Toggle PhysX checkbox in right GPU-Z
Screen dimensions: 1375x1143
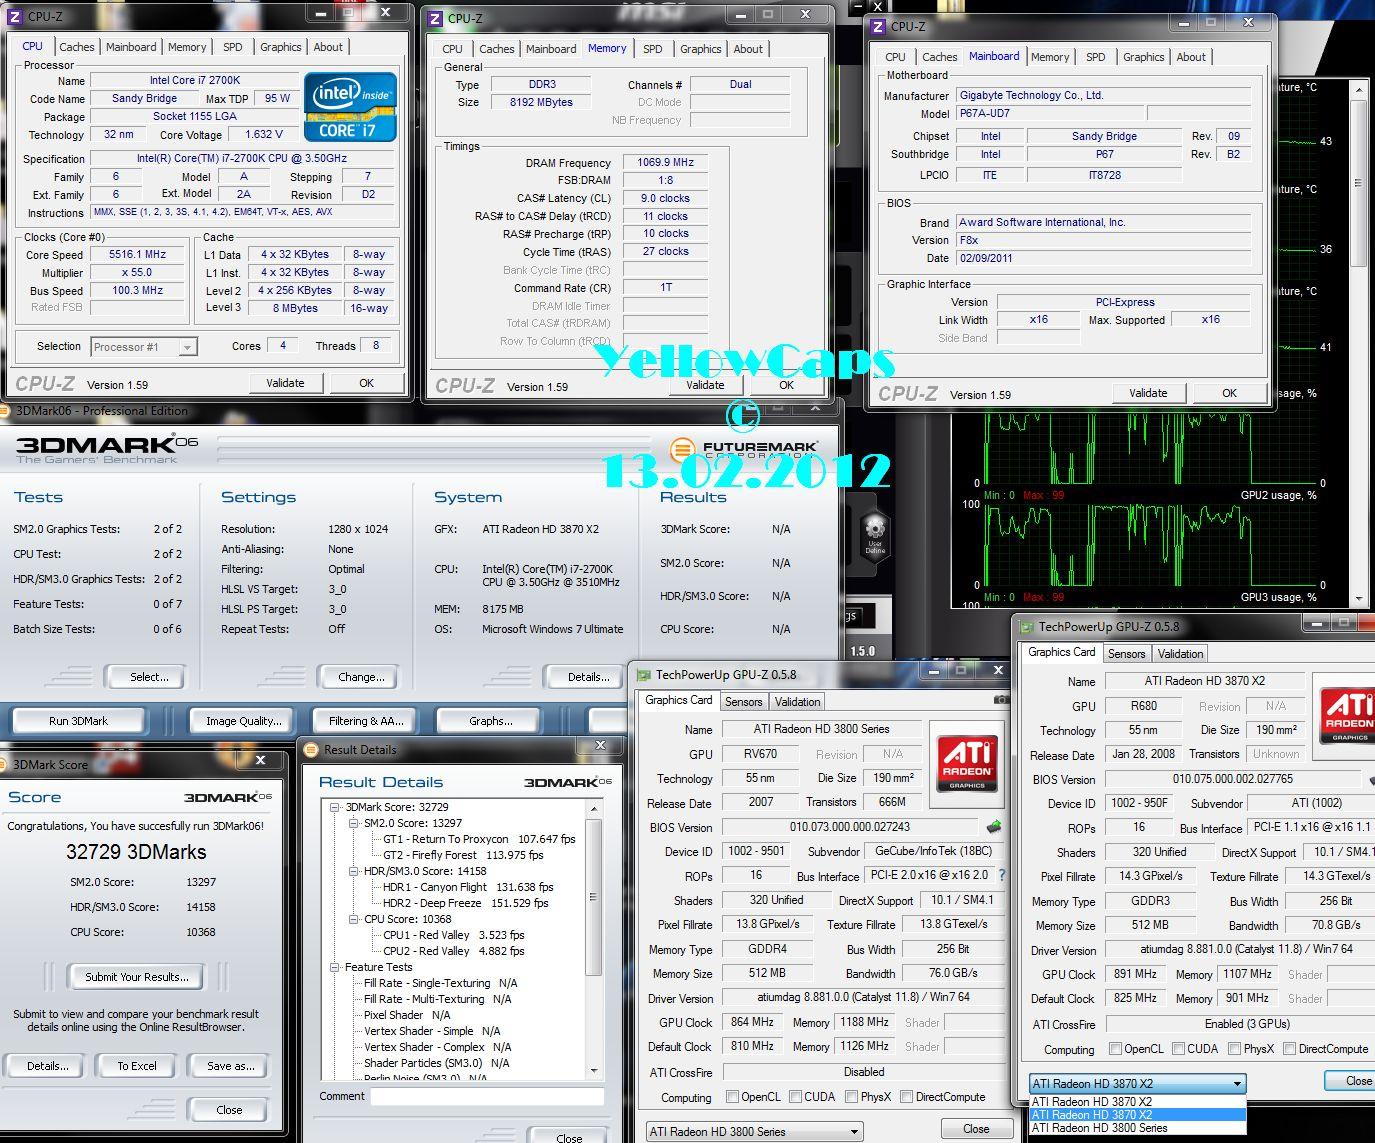pos(1234,1048)
